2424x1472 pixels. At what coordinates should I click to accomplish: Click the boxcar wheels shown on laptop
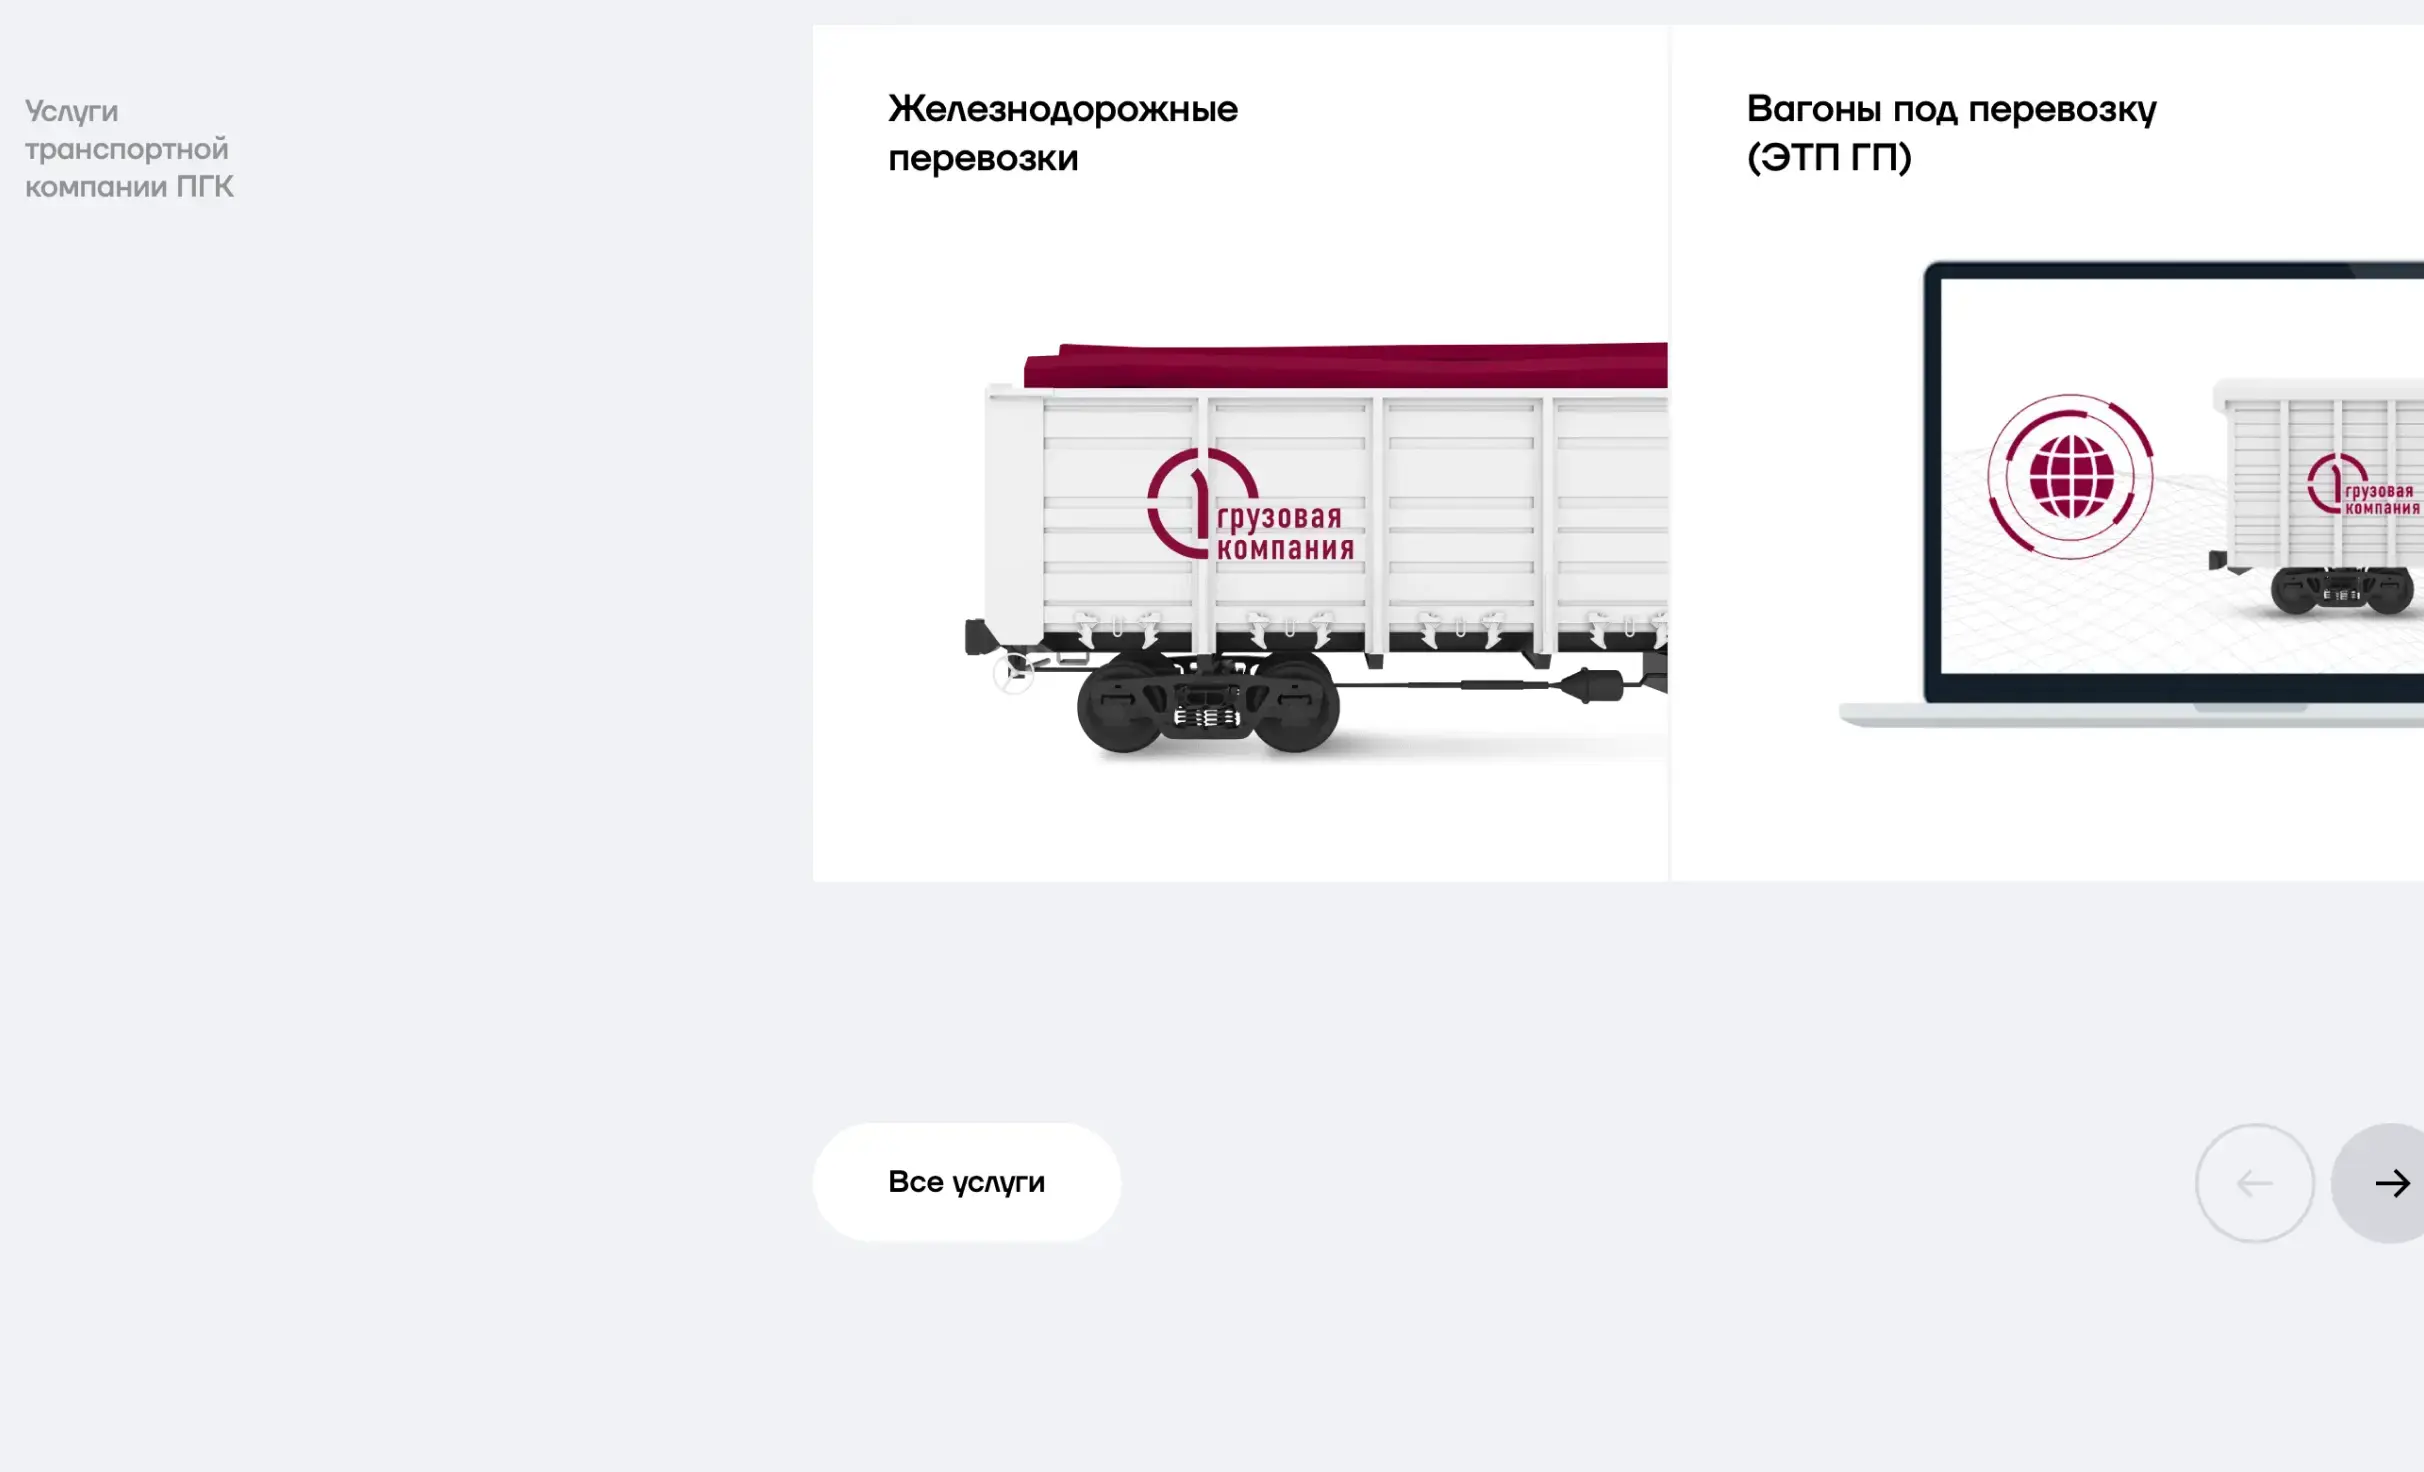2342,590
